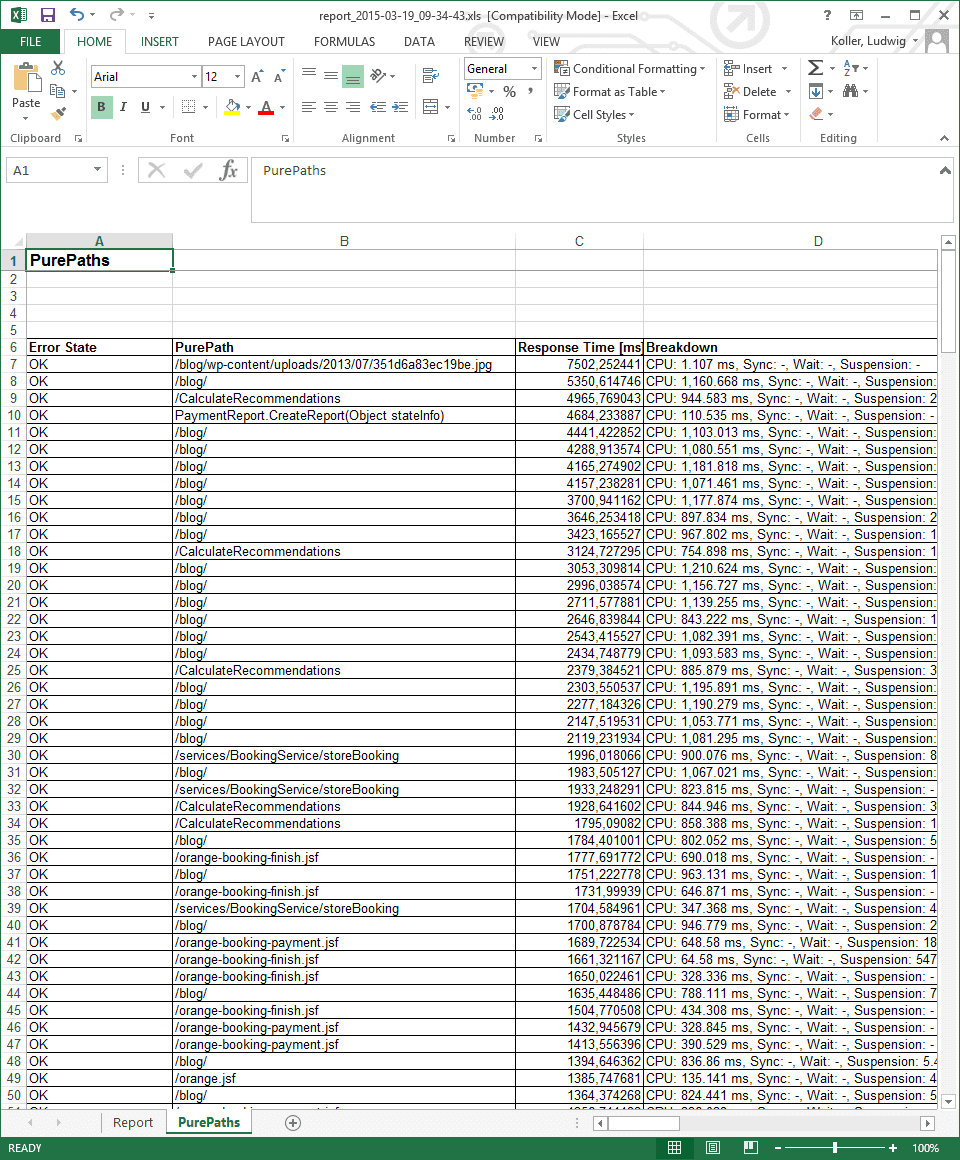Toggle Italic formatting
Image resolution: width=960 pixels, height=1160 pixels.
click(x=124, y=107)
